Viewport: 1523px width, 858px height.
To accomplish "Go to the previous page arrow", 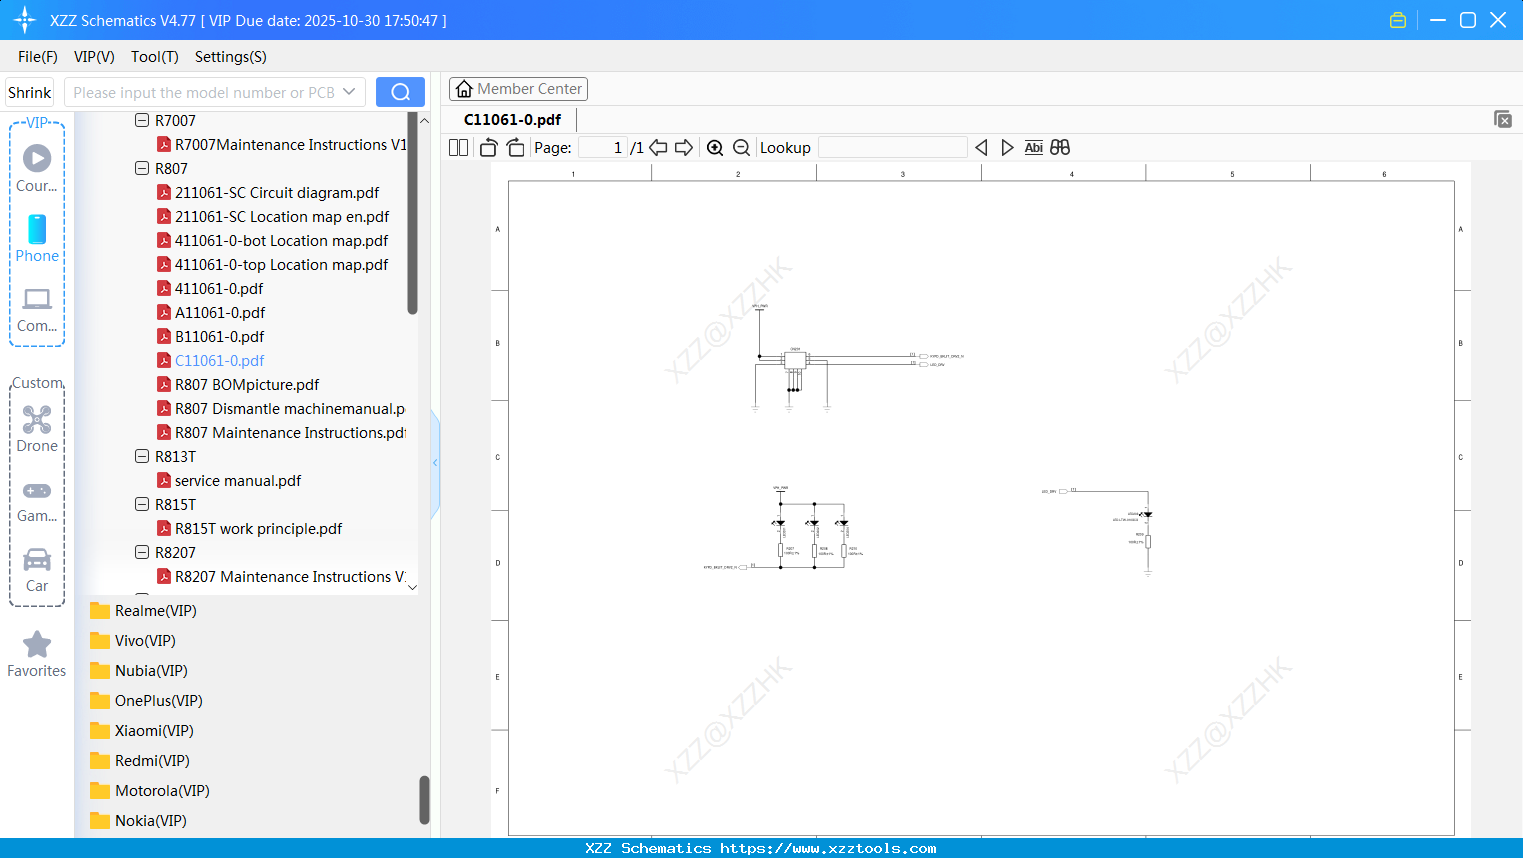I will [658, 148].
